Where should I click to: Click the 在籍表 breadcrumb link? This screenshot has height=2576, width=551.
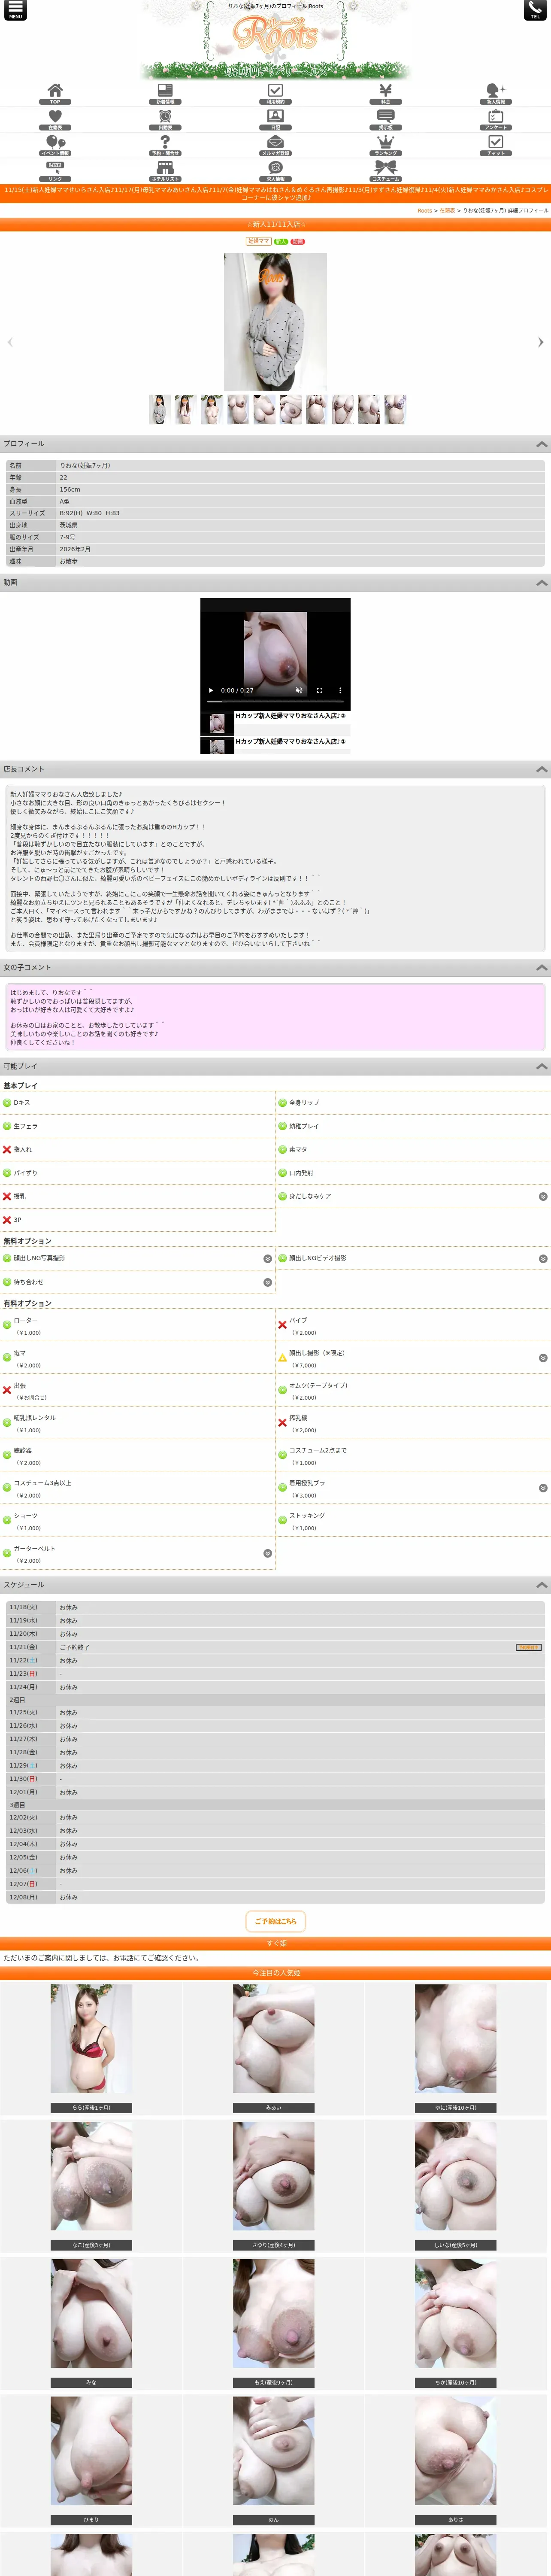447,211
